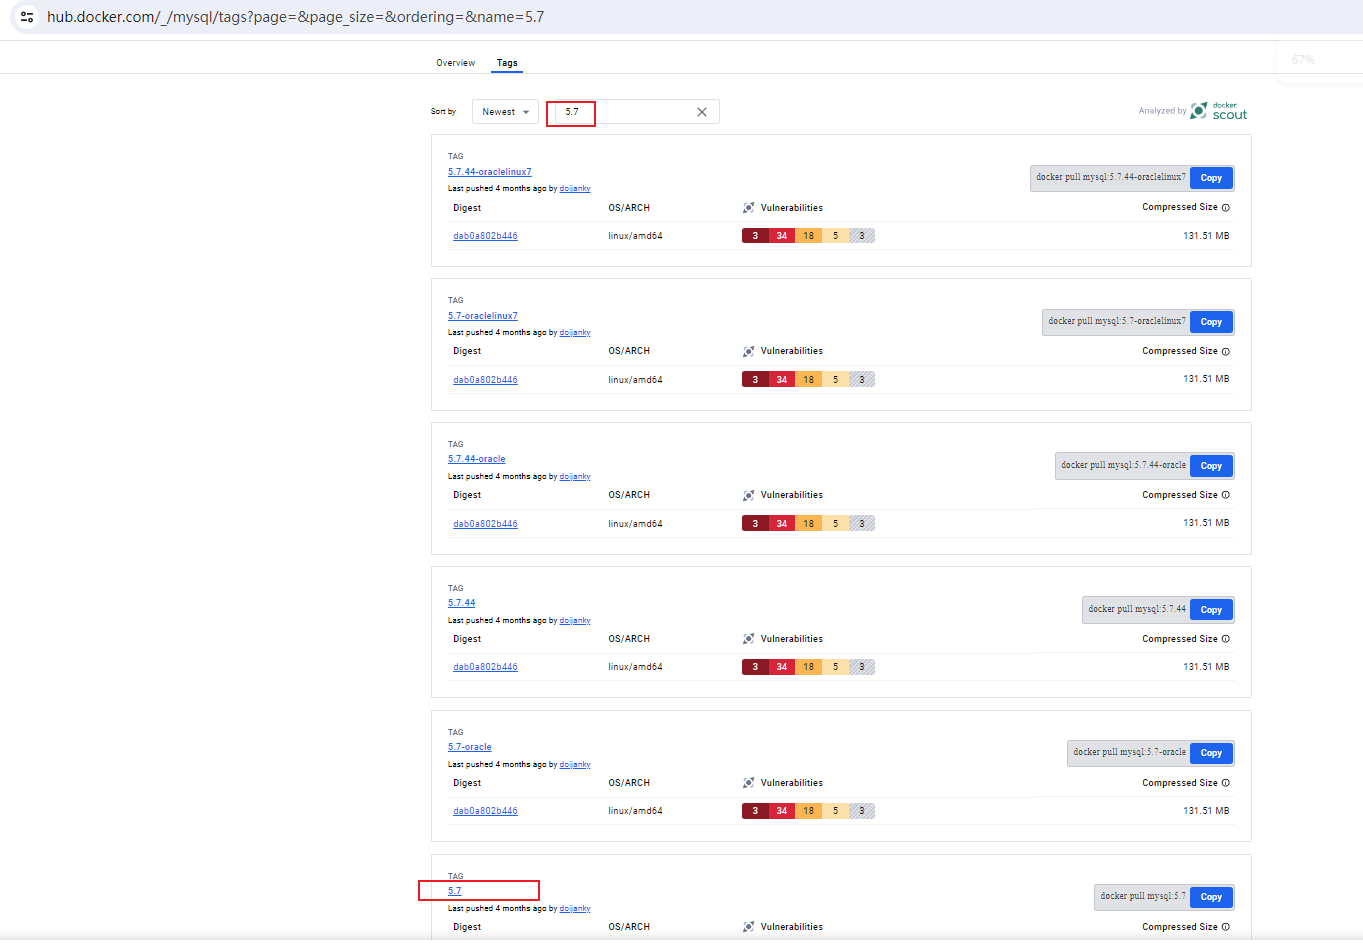Viewport: 1363px width, 944px height.
Task: Click low count 5 swatch for 5.7.44 tag
Action: coord(835,667)
